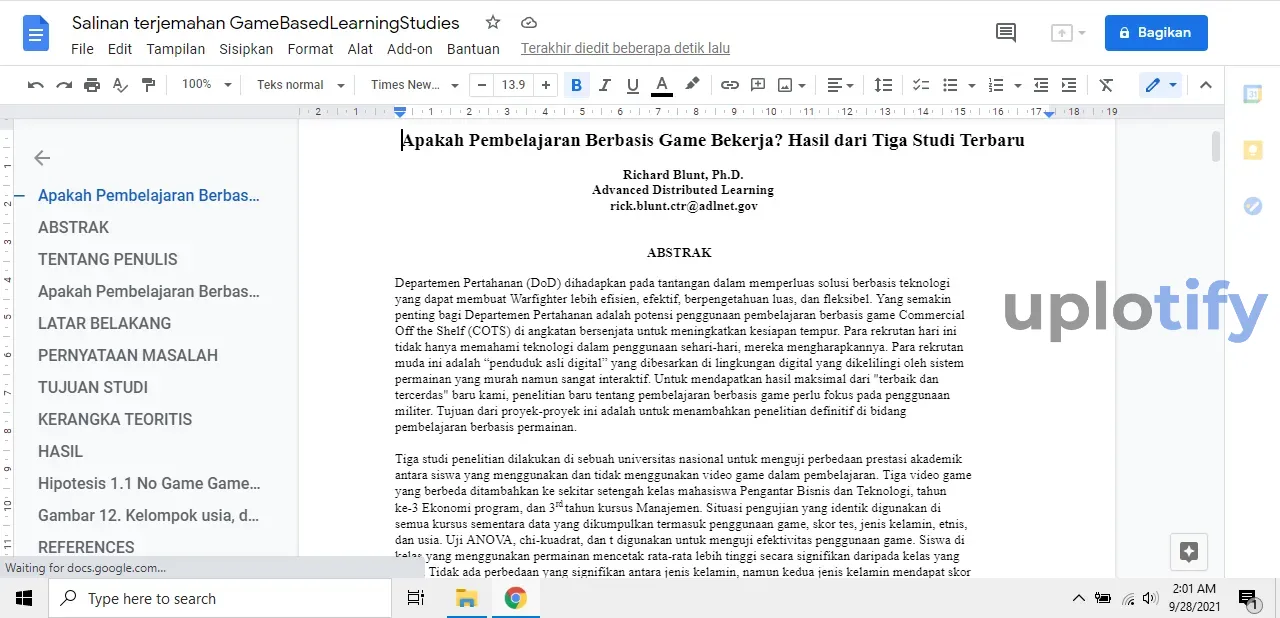This screenshot has width=1280, height=618.
Task: Open bulleted list options arrow
Action: pos(971,85)
